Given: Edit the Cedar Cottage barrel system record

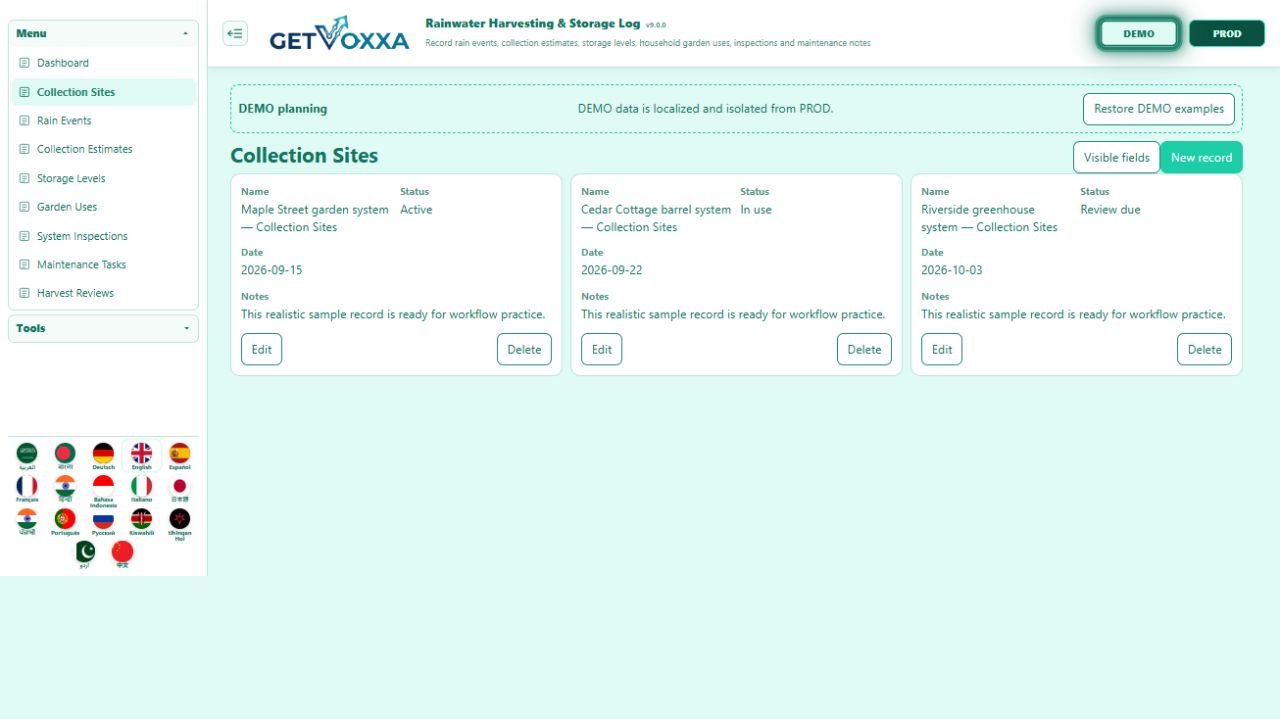Looking at the screenshot, I should 601,349.
